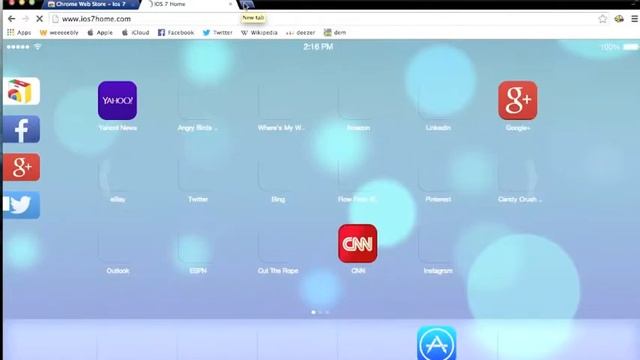Click the Twitter sidebar share icon

21,205
